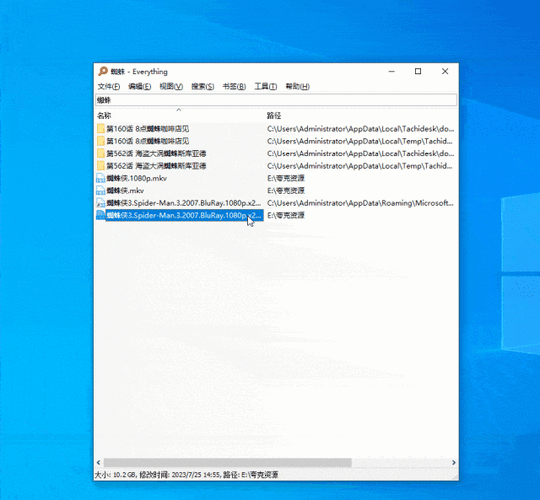Click E:\夸克资源 path of highlighted 蜘蛛侠3 row

286,215
